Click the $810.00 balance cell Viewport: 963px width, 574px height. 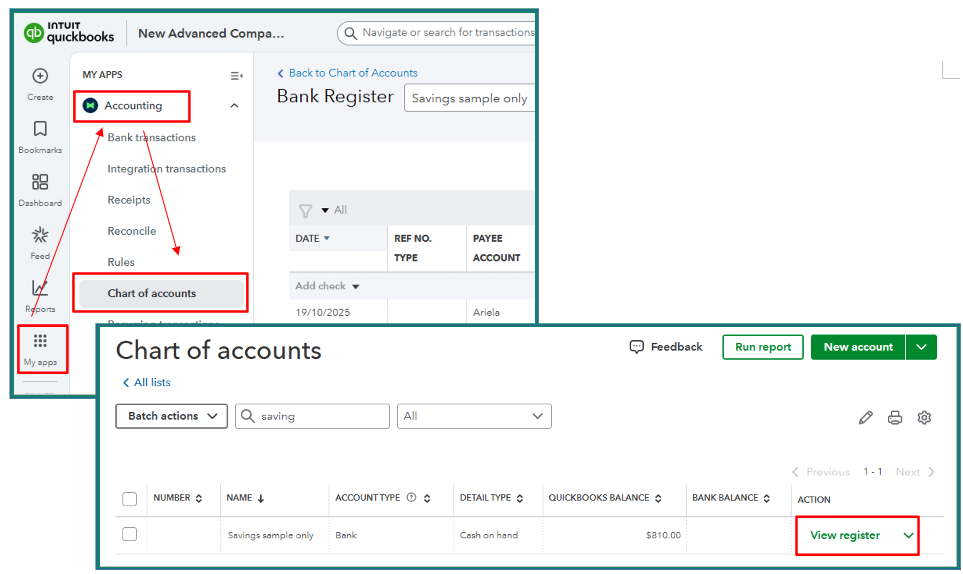point(663,535)
